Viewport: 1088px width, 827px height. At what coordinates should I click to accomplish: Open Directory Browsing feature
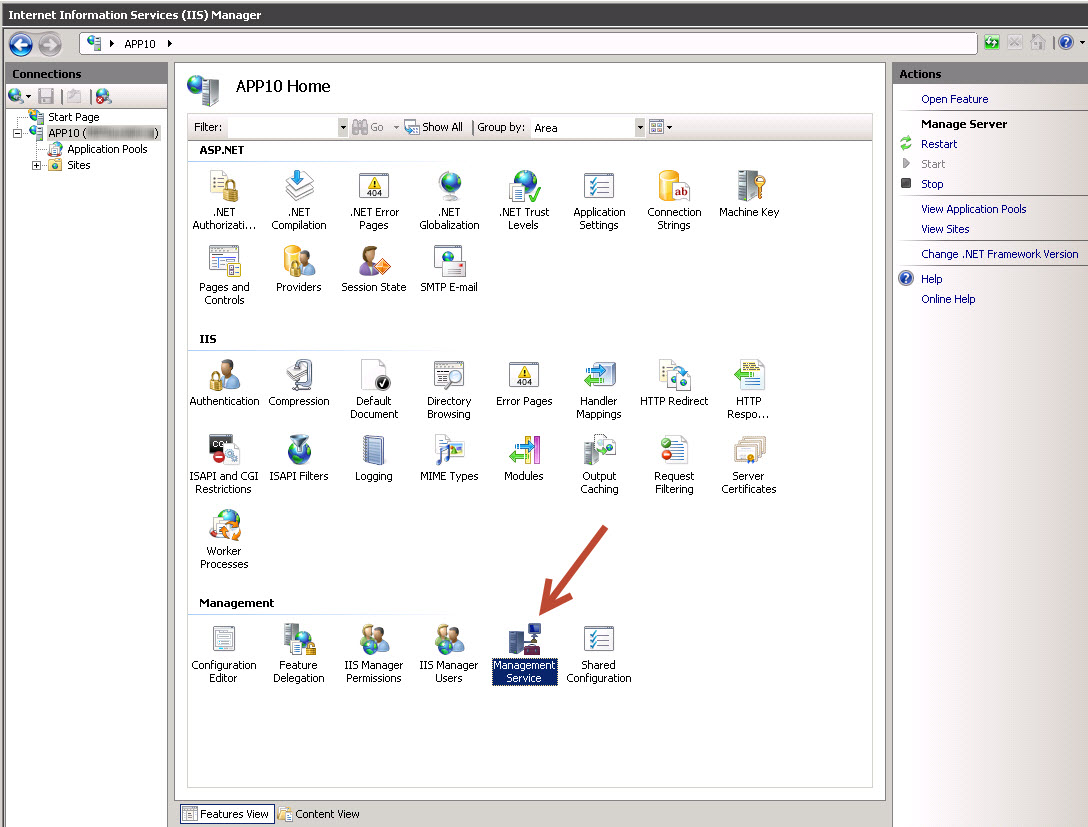[449, 389]
